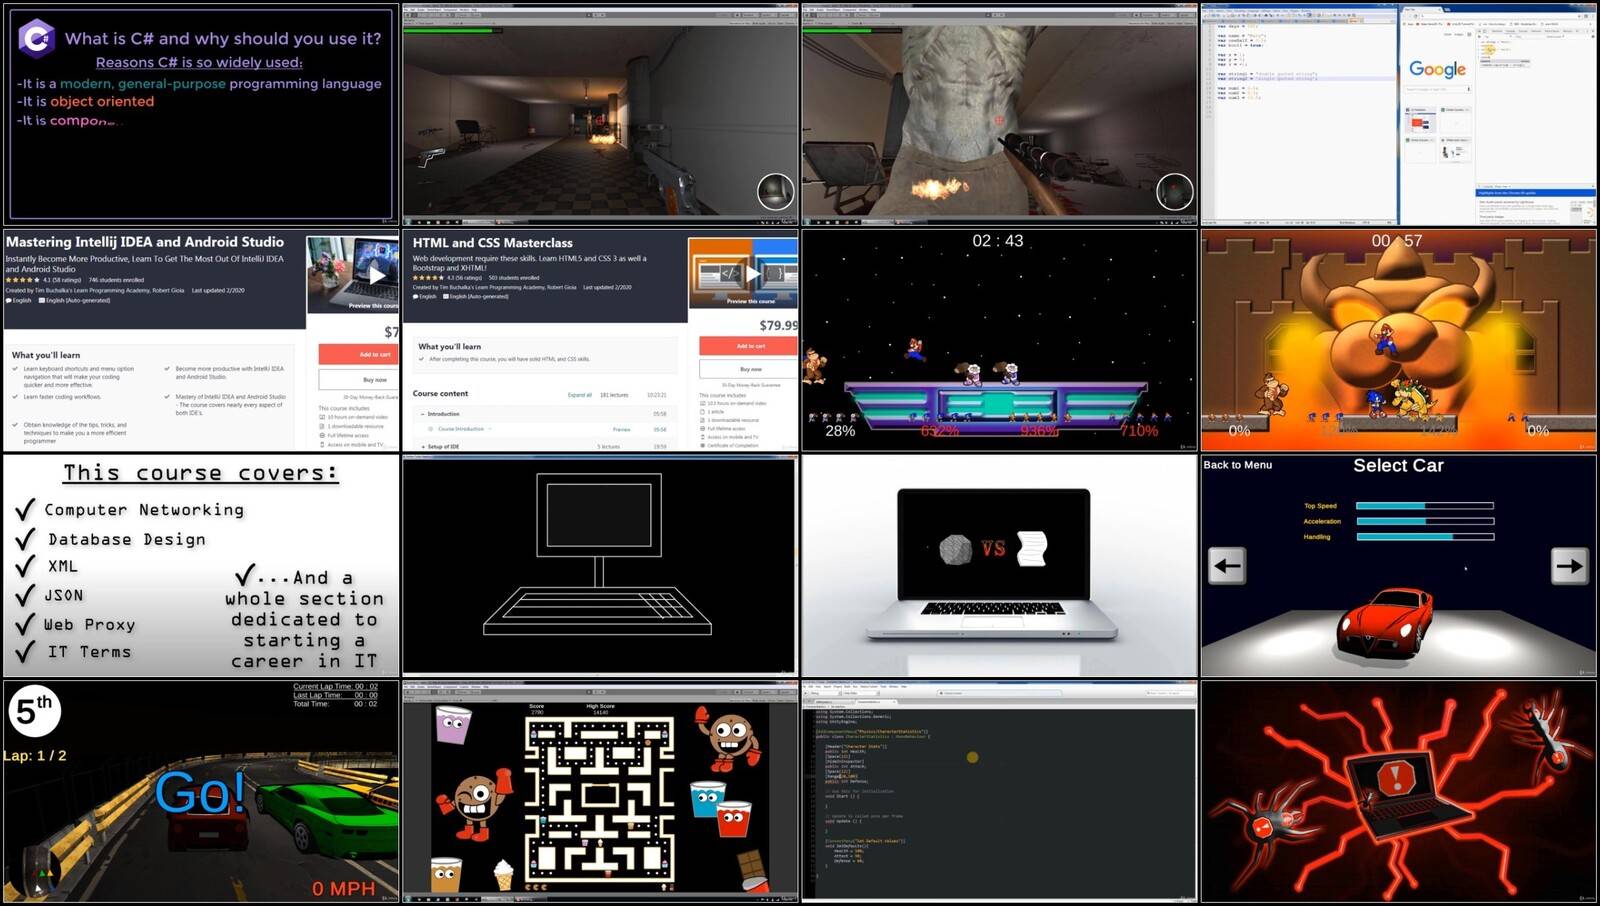Click the chocolate bar character
Image resolution: width=1600 pixels, height=906 pixels.
(755, 870)
